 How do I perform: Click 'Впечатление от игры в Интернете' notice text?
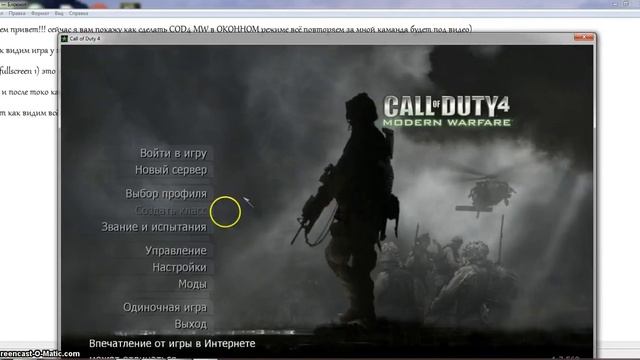[x=172, y=344]
